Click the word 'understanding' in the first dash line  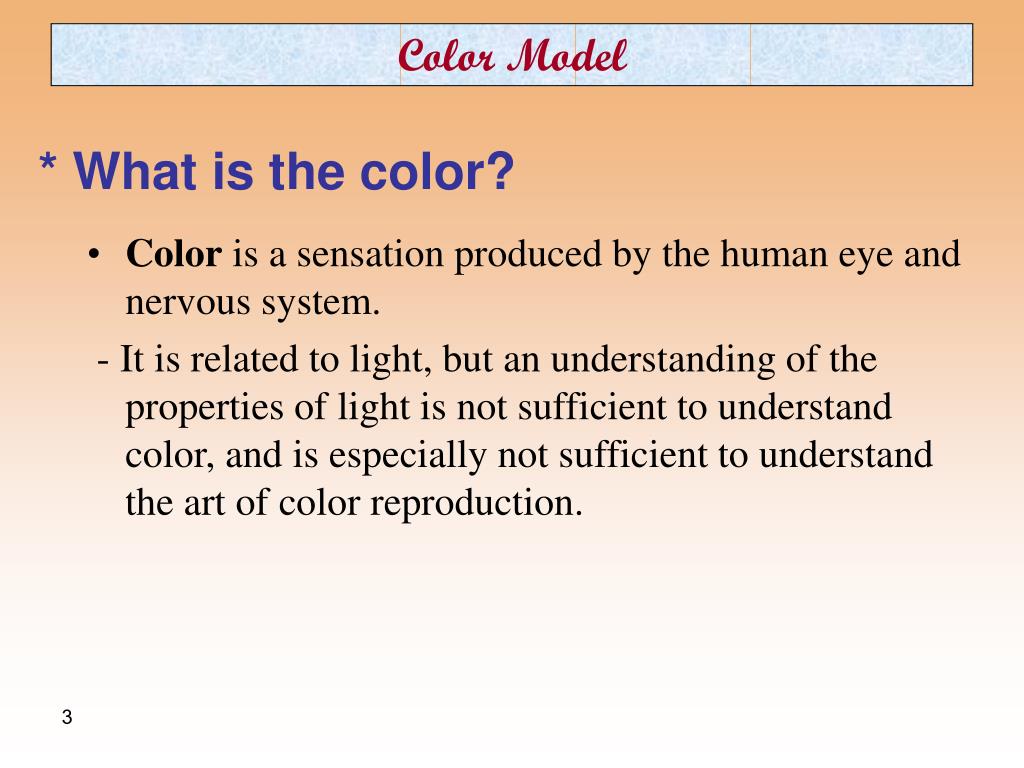click(x=663, y=360)
